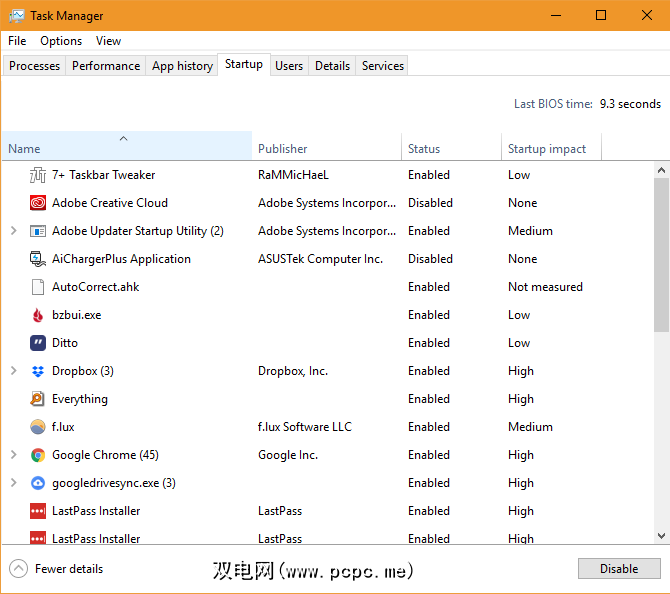
Task: Click Disabled status of Adobe Creative Cloud
Action: click(x=430, y=203)
